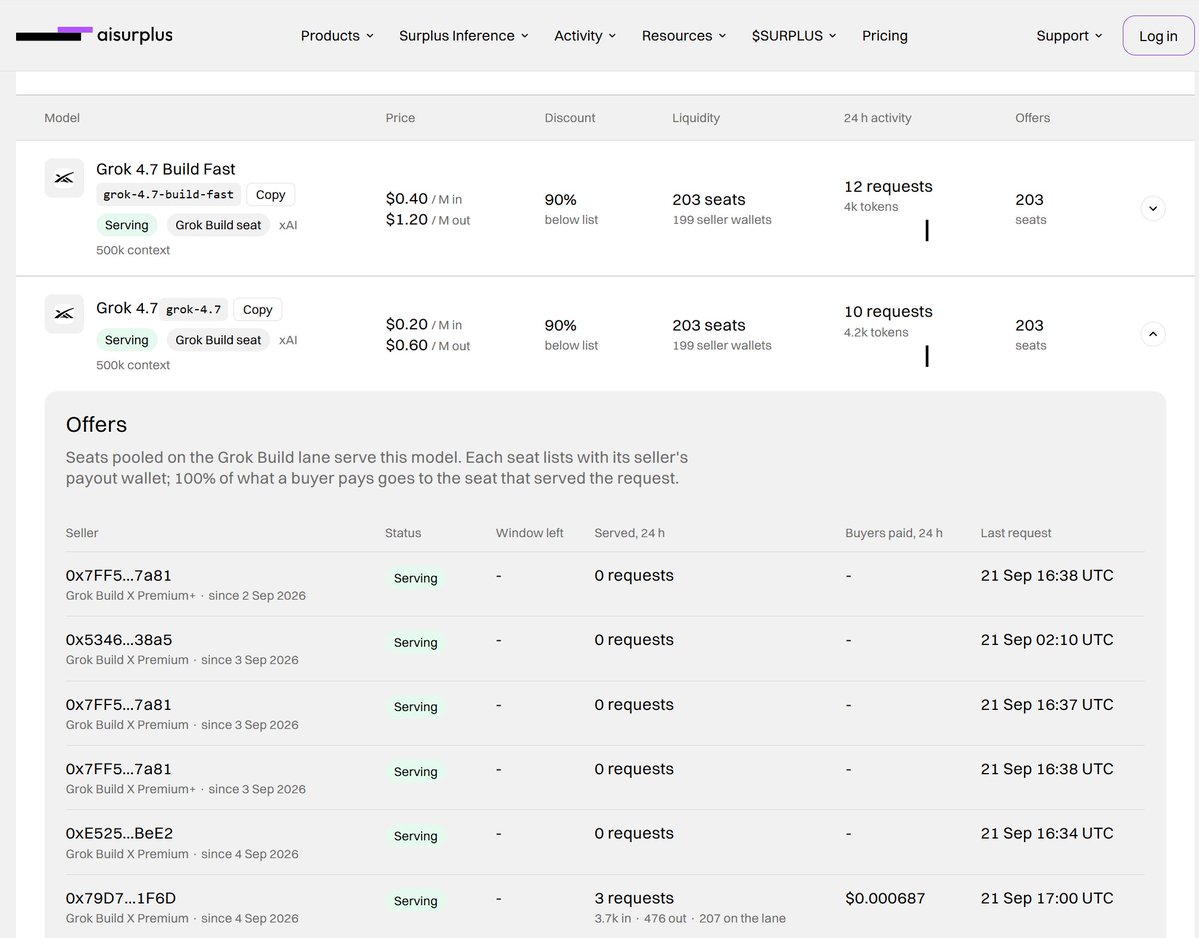Viewport: 1199px width, 938px height.
Task: Open the $SURPLUS dropdown menu
Action: pos(794,36)
